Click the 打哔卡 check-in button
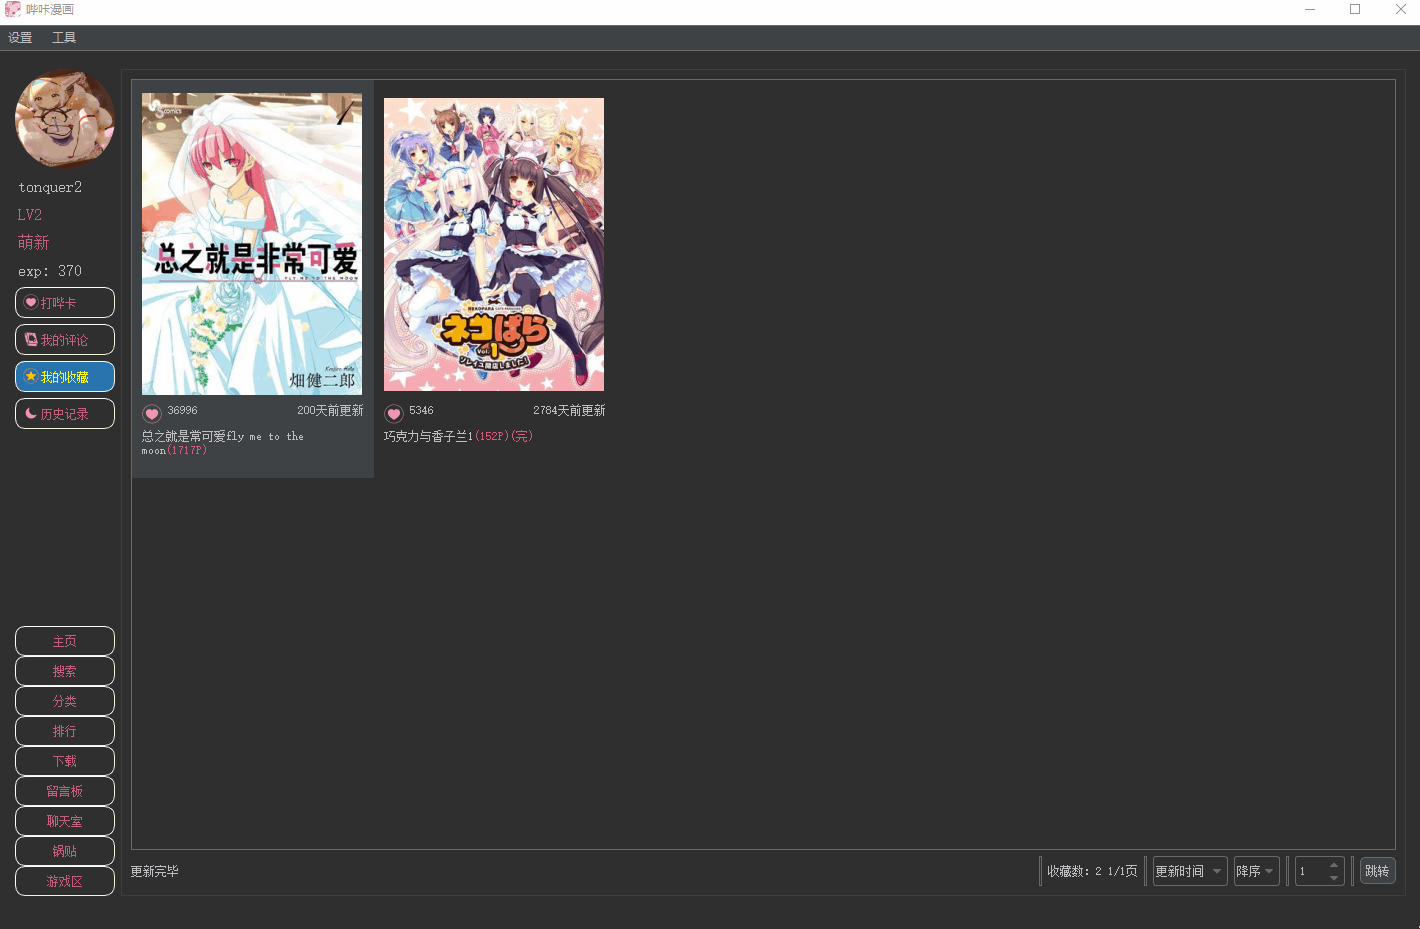This screenshot has width=1420, height=929. click(x=65, y=303)
